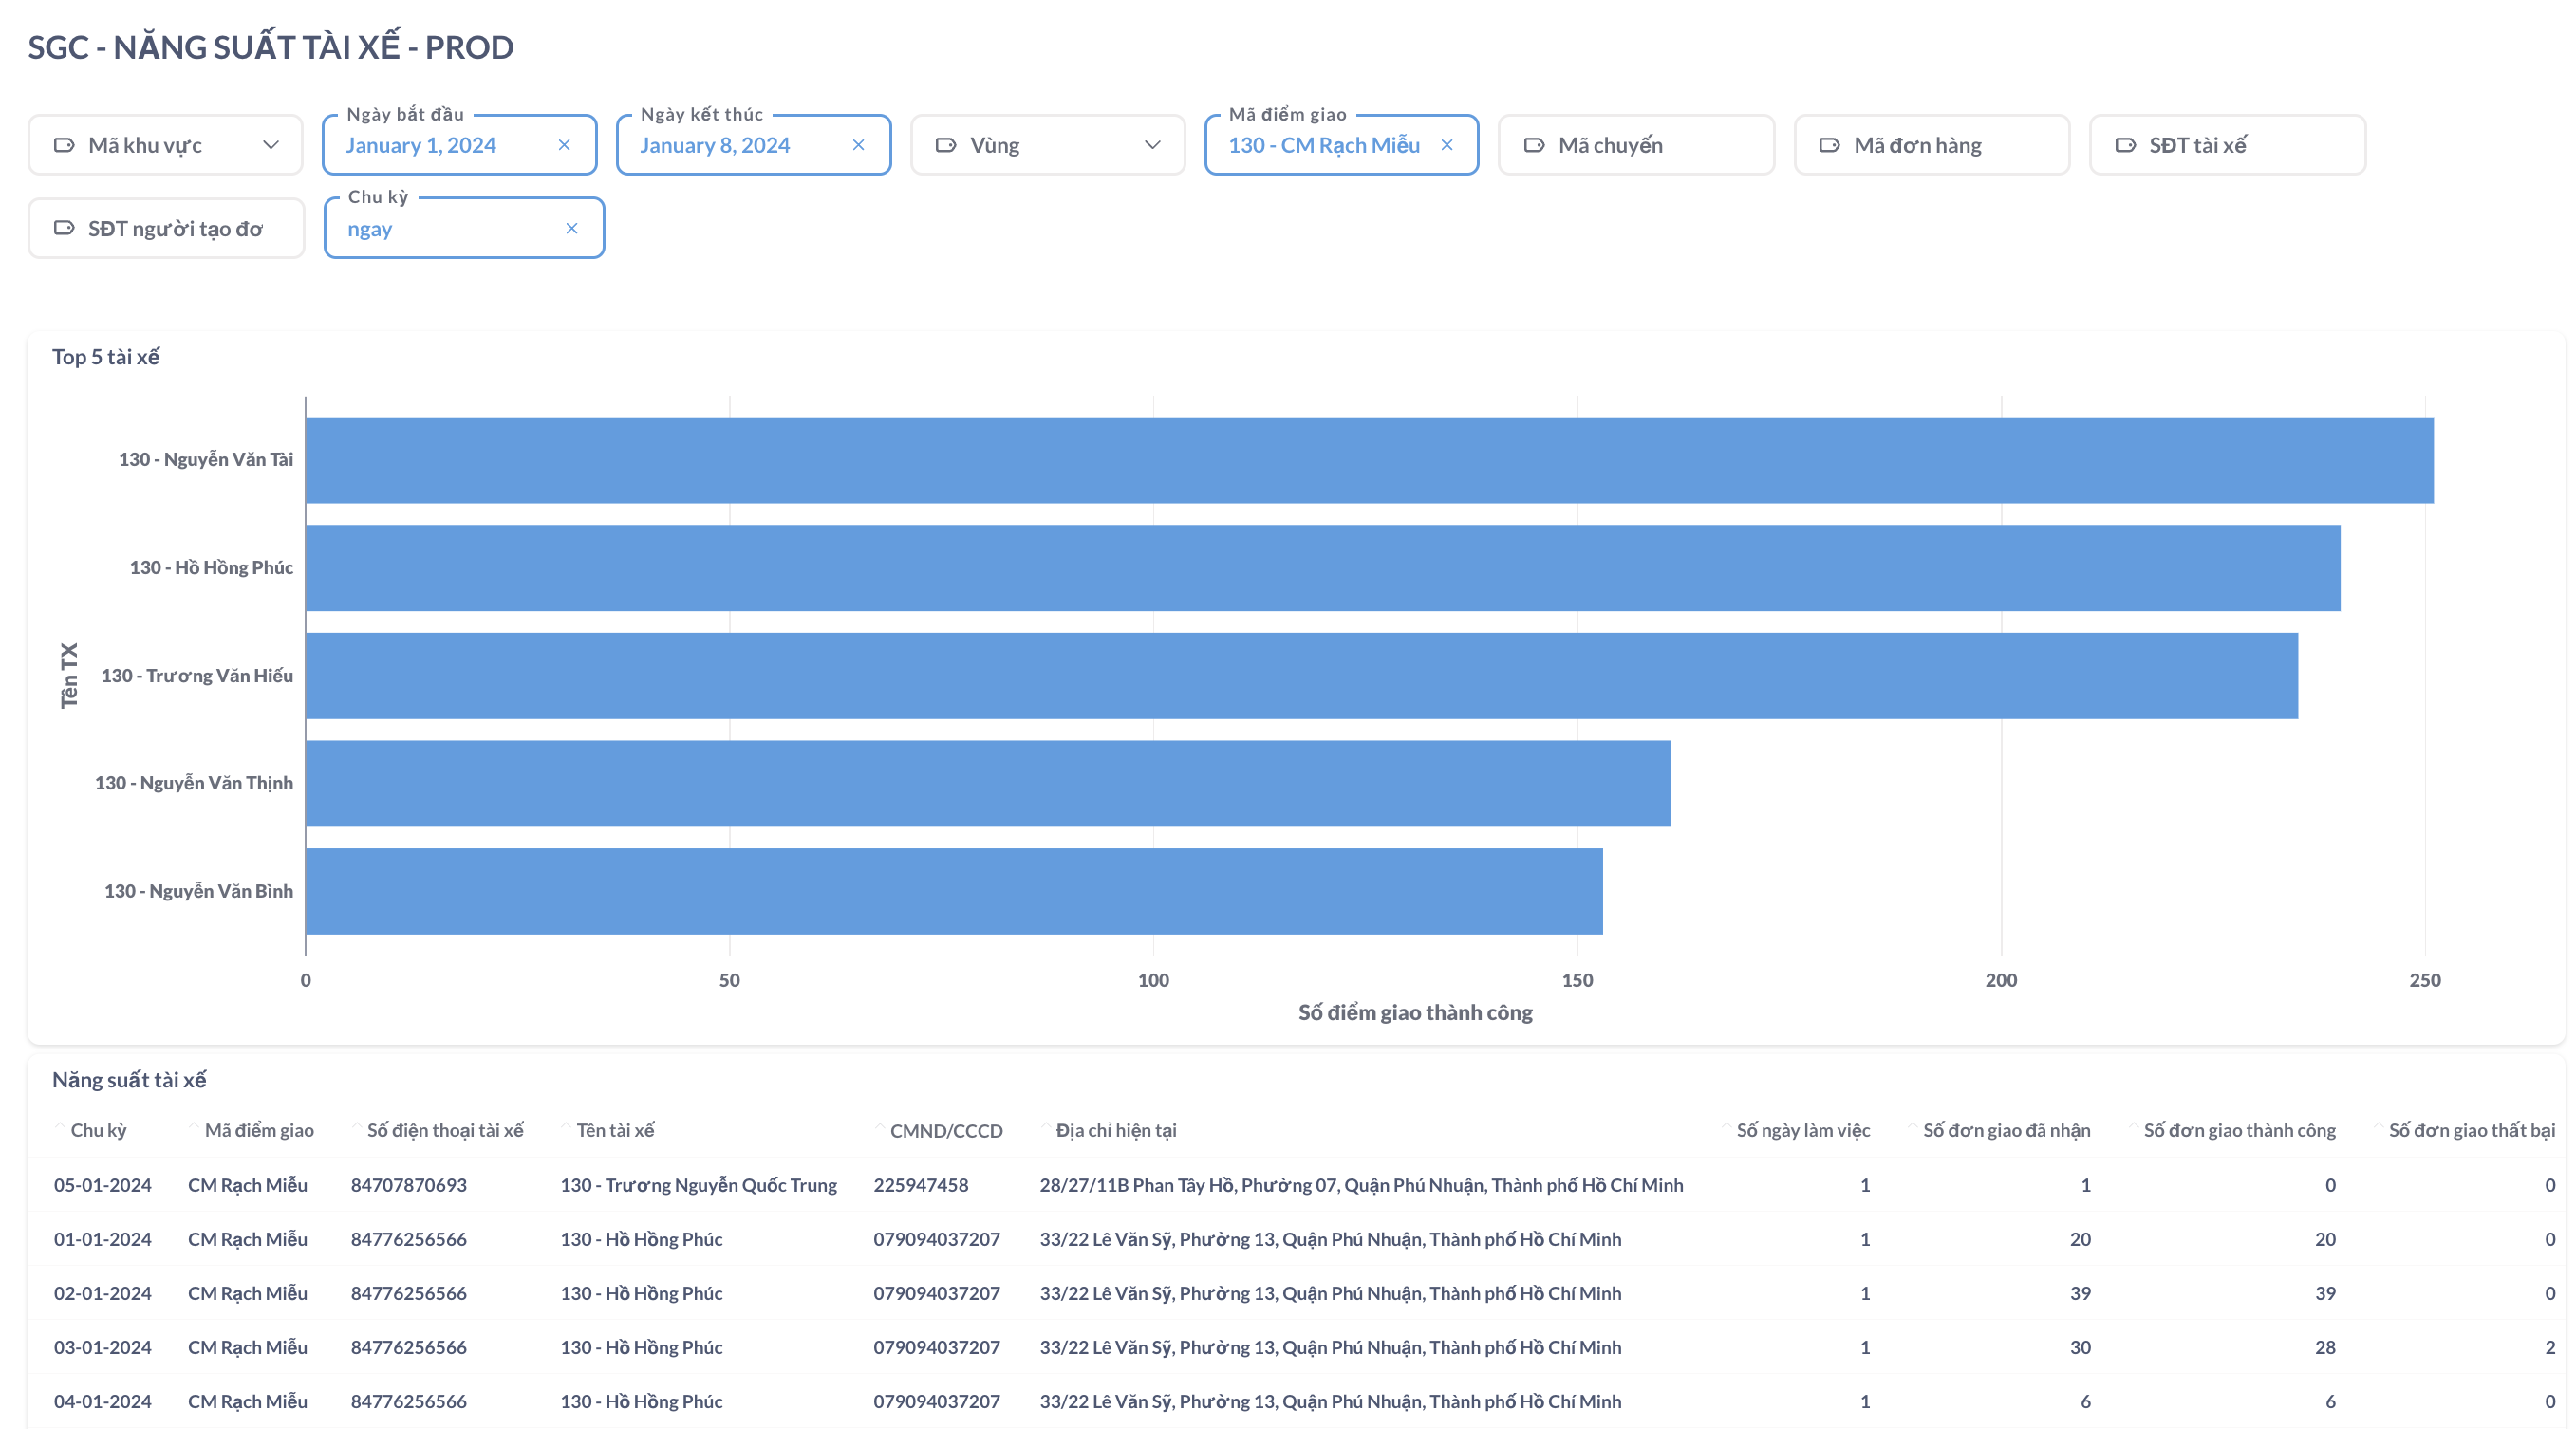Expand the Mã khu vực dropdown chevron
This screenshot has width=2576, height=1429.
(x=271, y=145)
